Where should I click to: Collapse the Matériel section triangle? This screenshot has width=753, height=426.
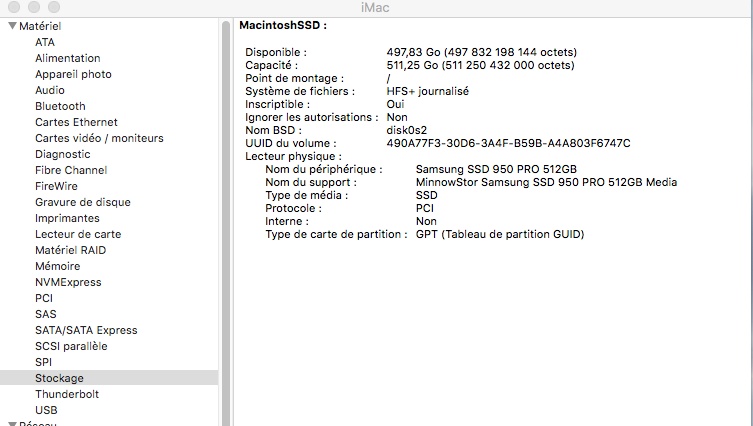point(12,26)
